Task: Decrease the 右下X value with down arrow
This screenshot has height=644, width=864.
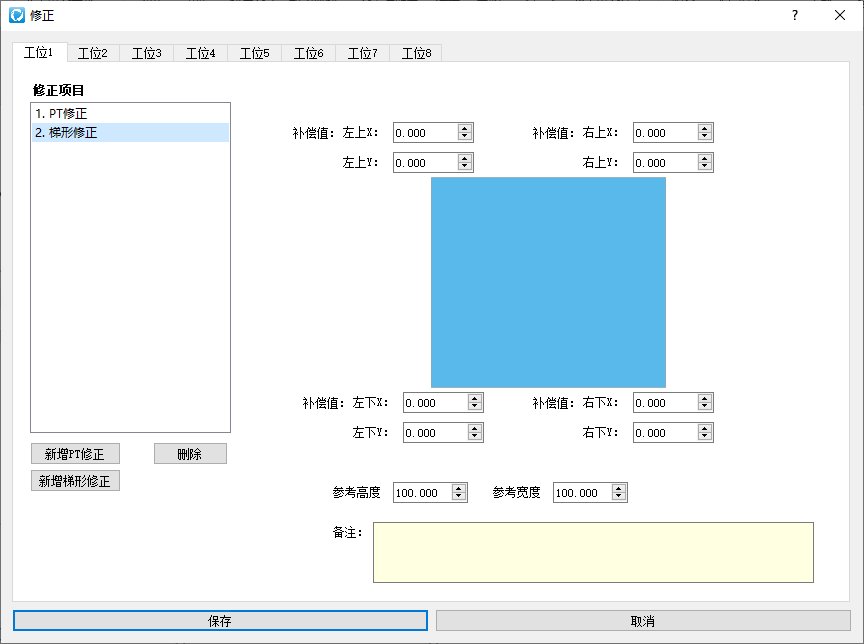Action: point(705,407)
